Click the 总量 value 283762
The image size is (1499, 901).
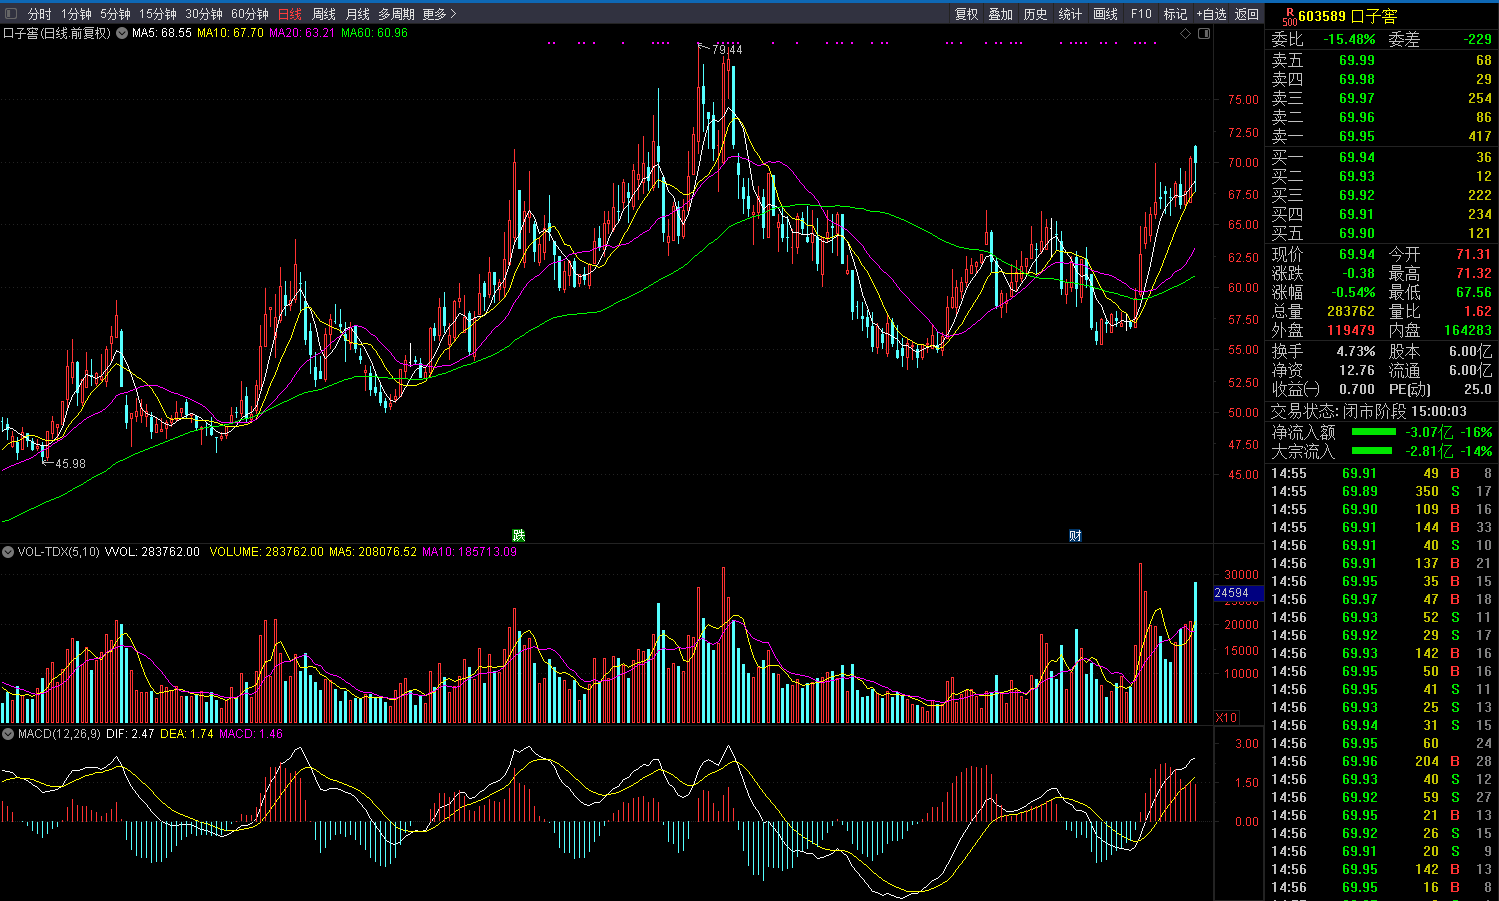click(1350, 311)
